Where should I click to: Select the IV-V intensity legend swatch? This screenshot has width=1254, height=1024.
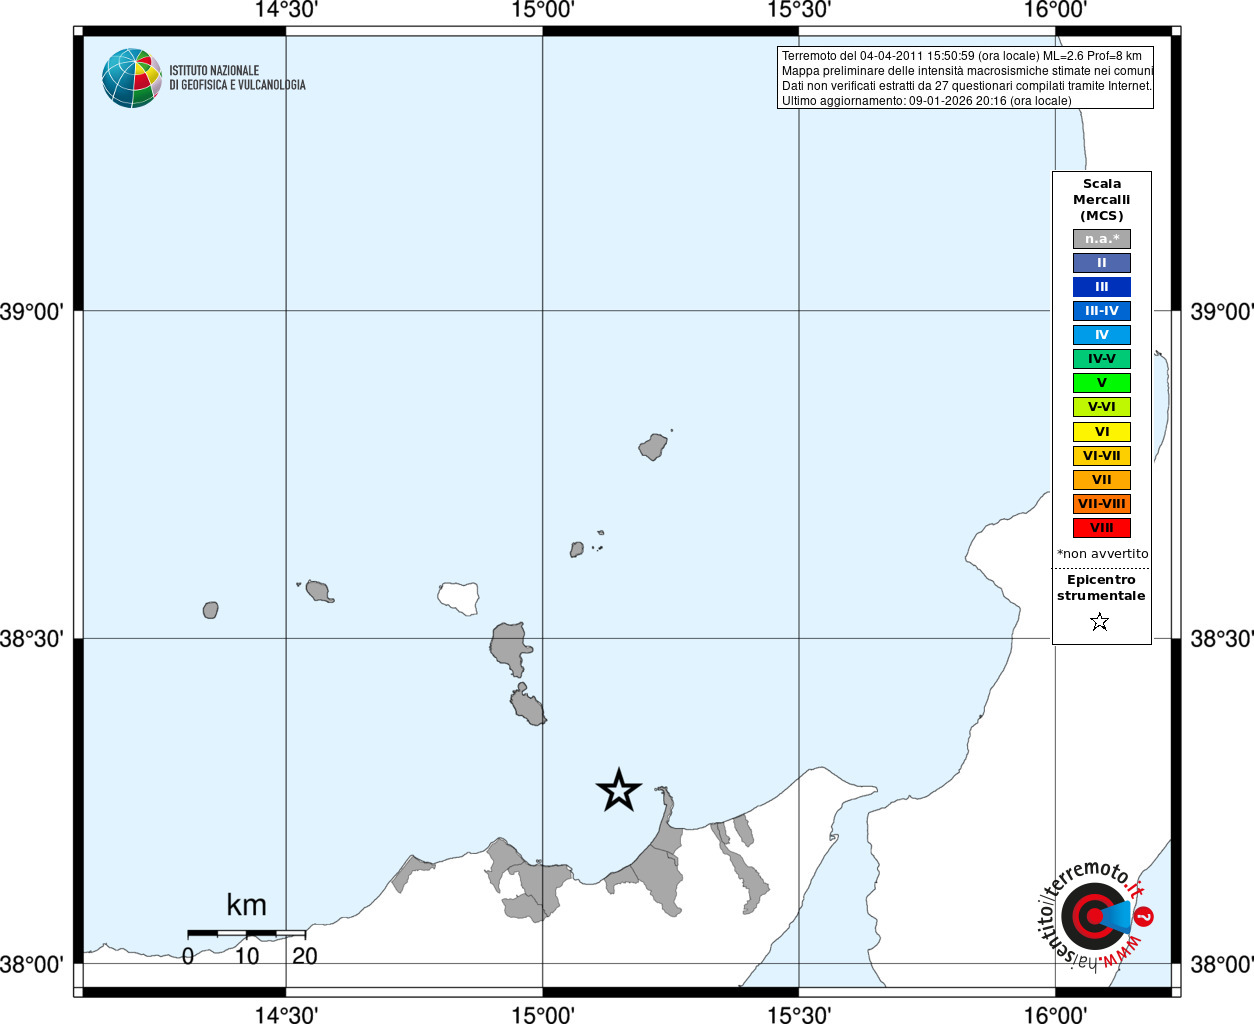click(x=1102, y=359)
